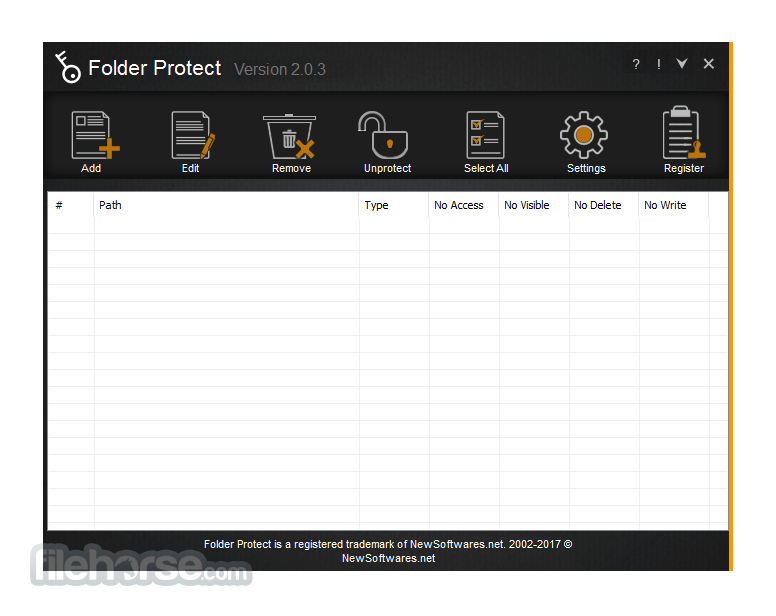Click the No Visible column header
Screen dimensions: 776x616
[x=534, y=205]
